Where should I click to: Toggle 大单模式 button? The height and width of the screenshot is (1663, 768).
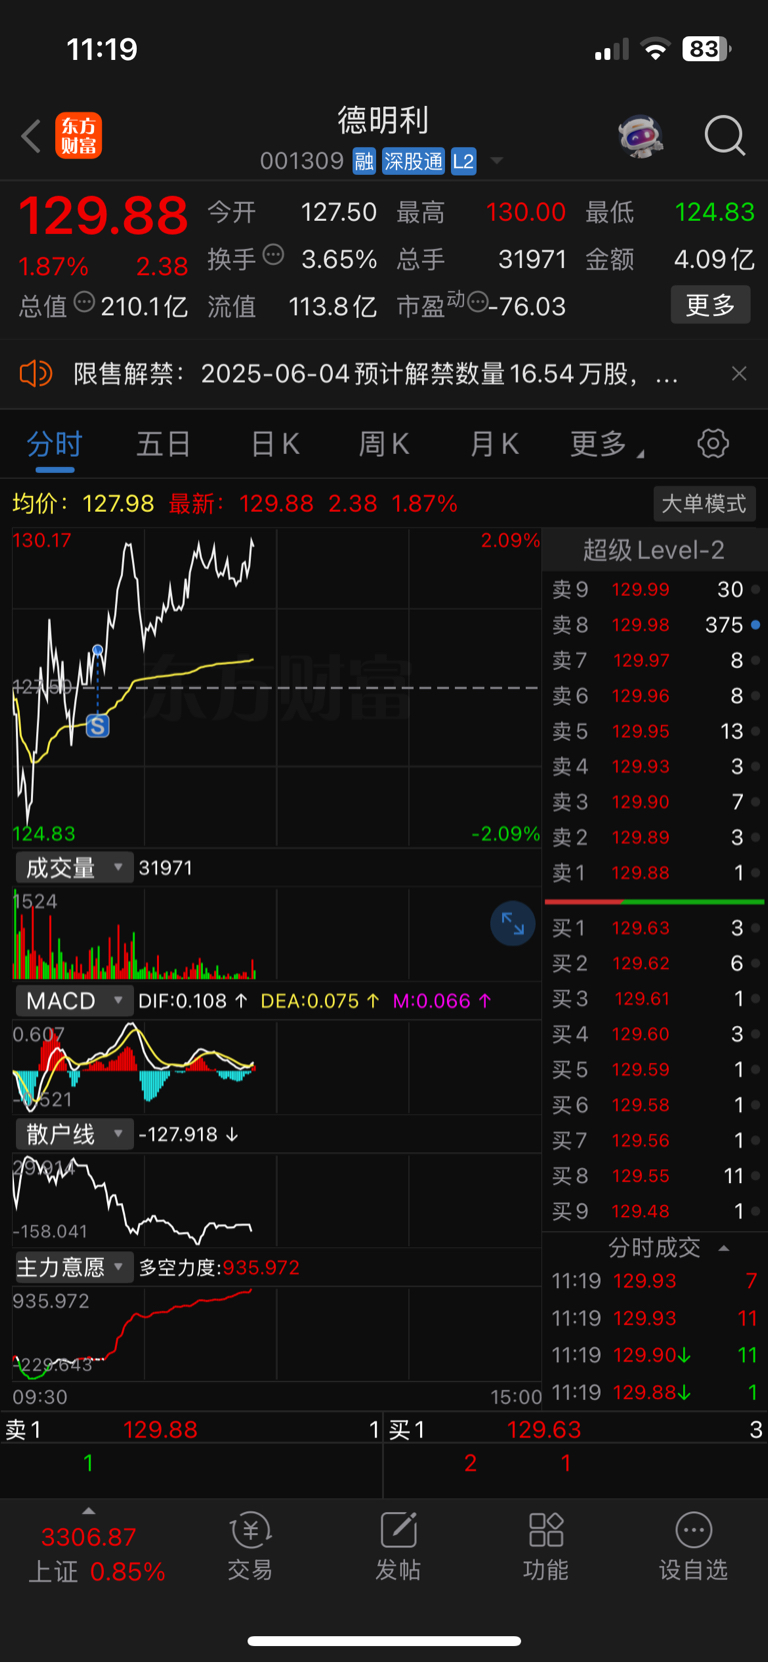704,503
